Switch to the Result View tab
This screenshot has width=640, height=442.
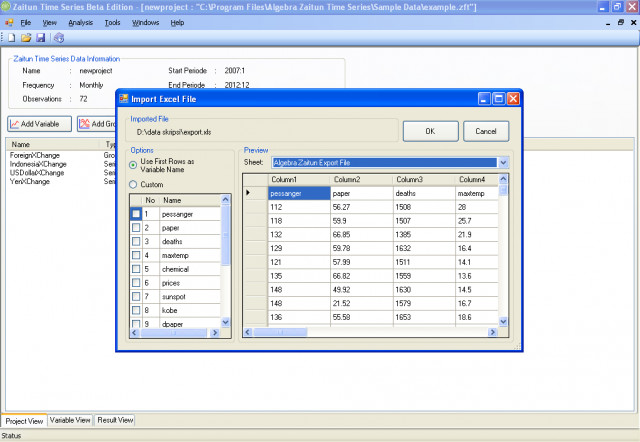(115, 420)
